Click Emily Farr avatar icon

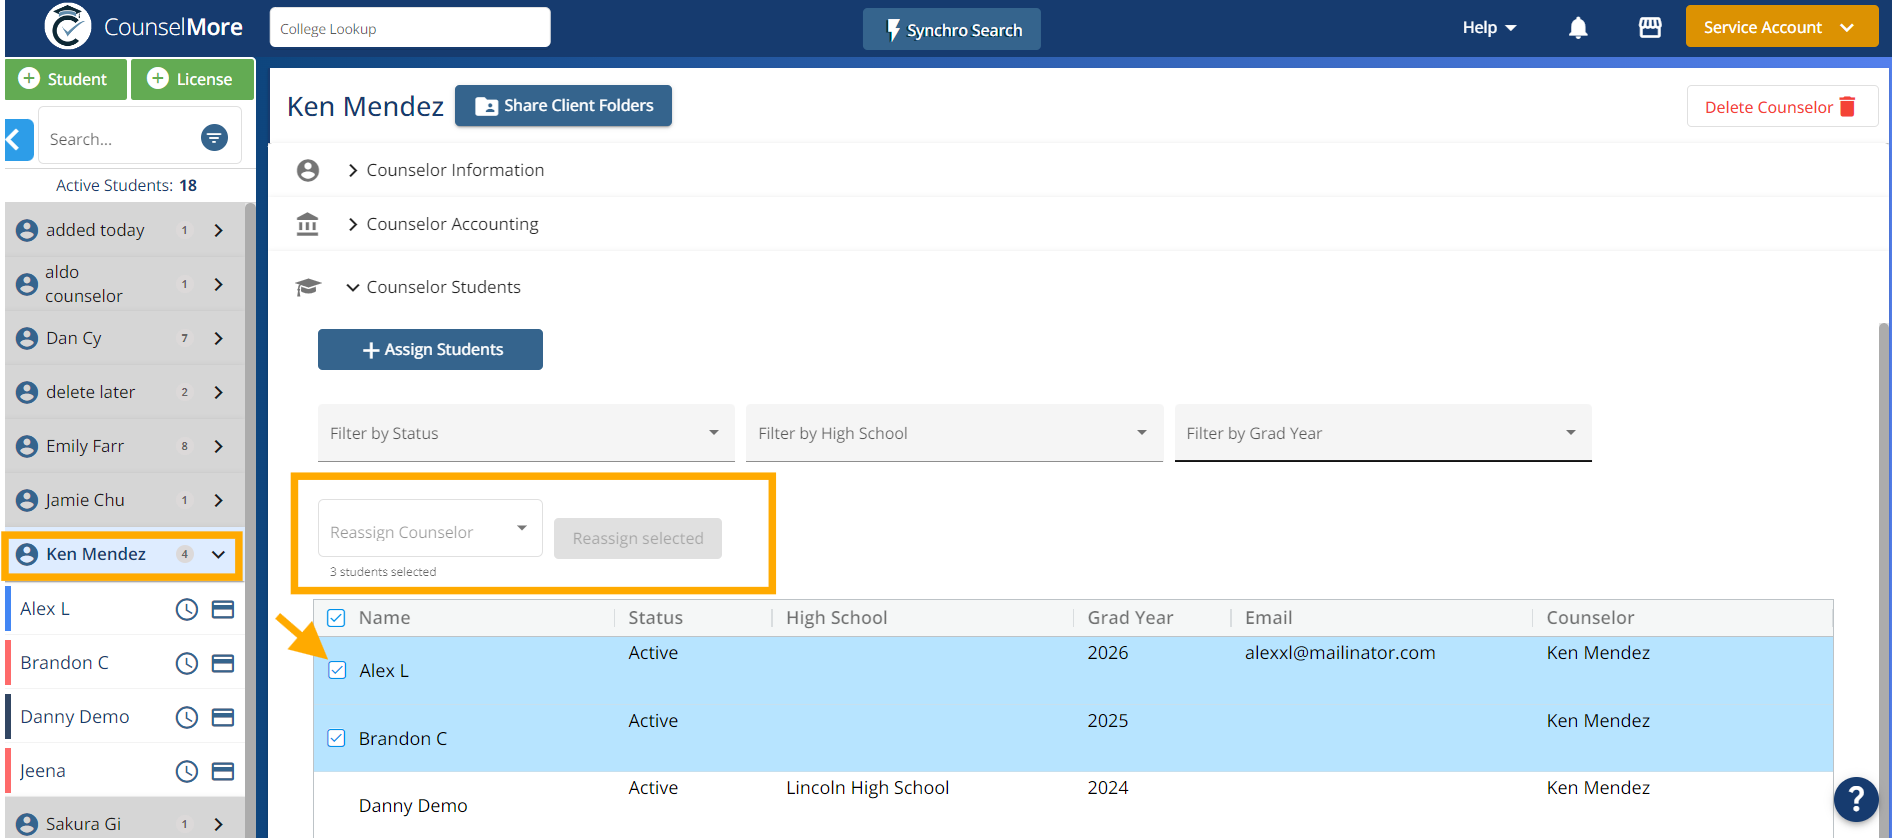click(x=27, y=446)
